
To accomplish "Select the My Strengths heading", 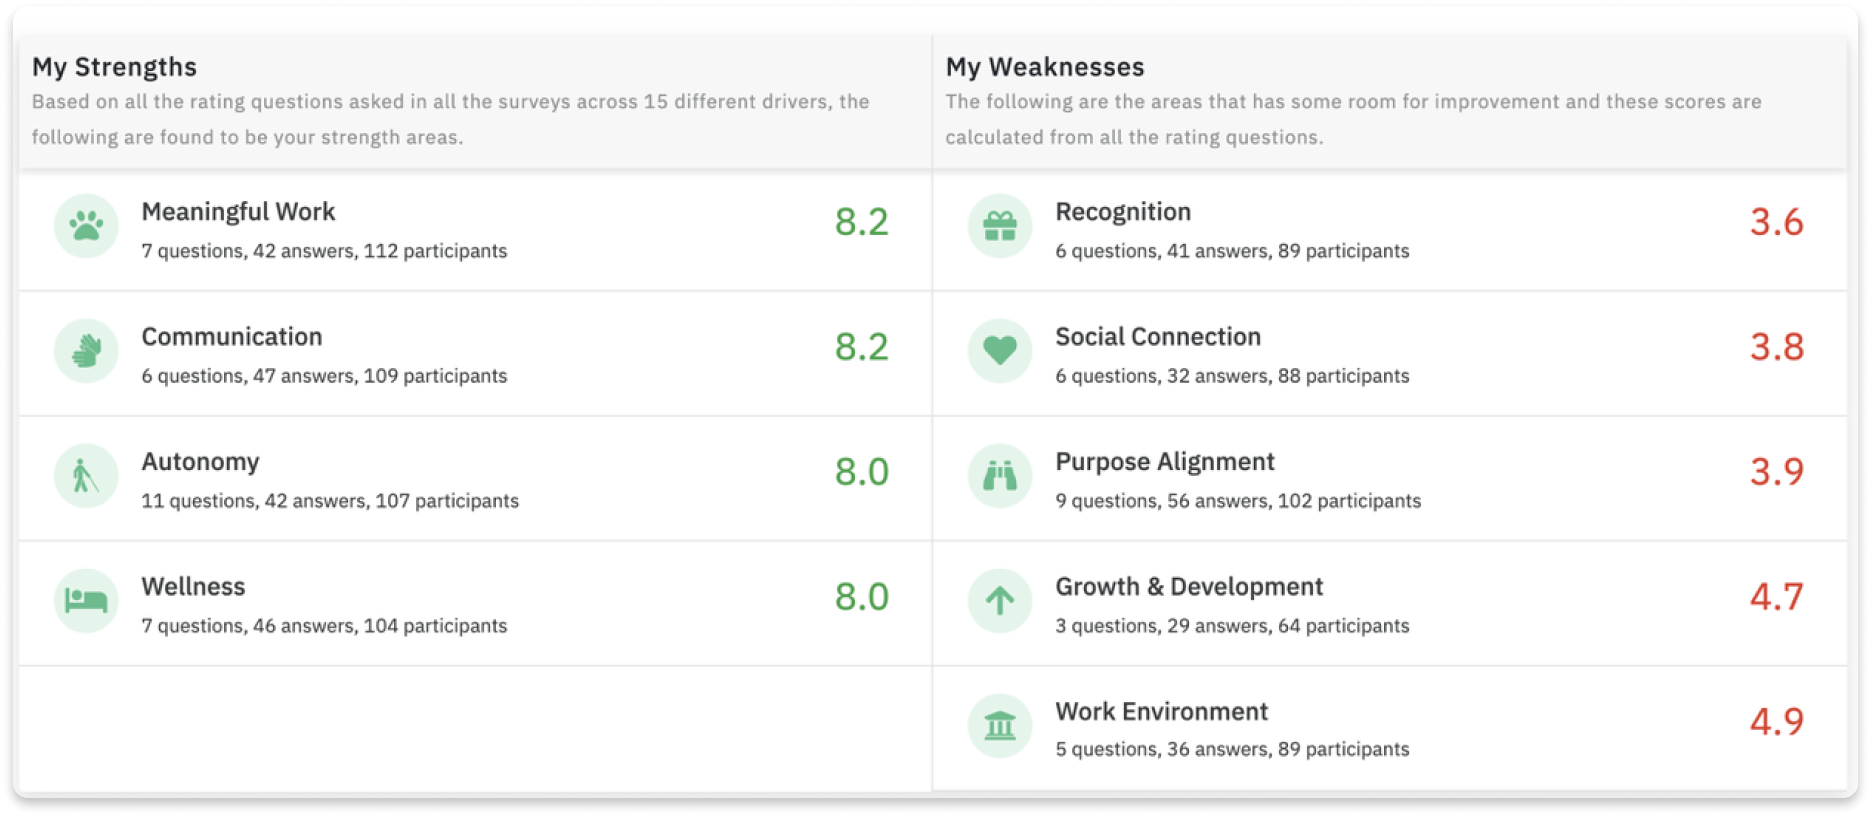I will 114,67.
